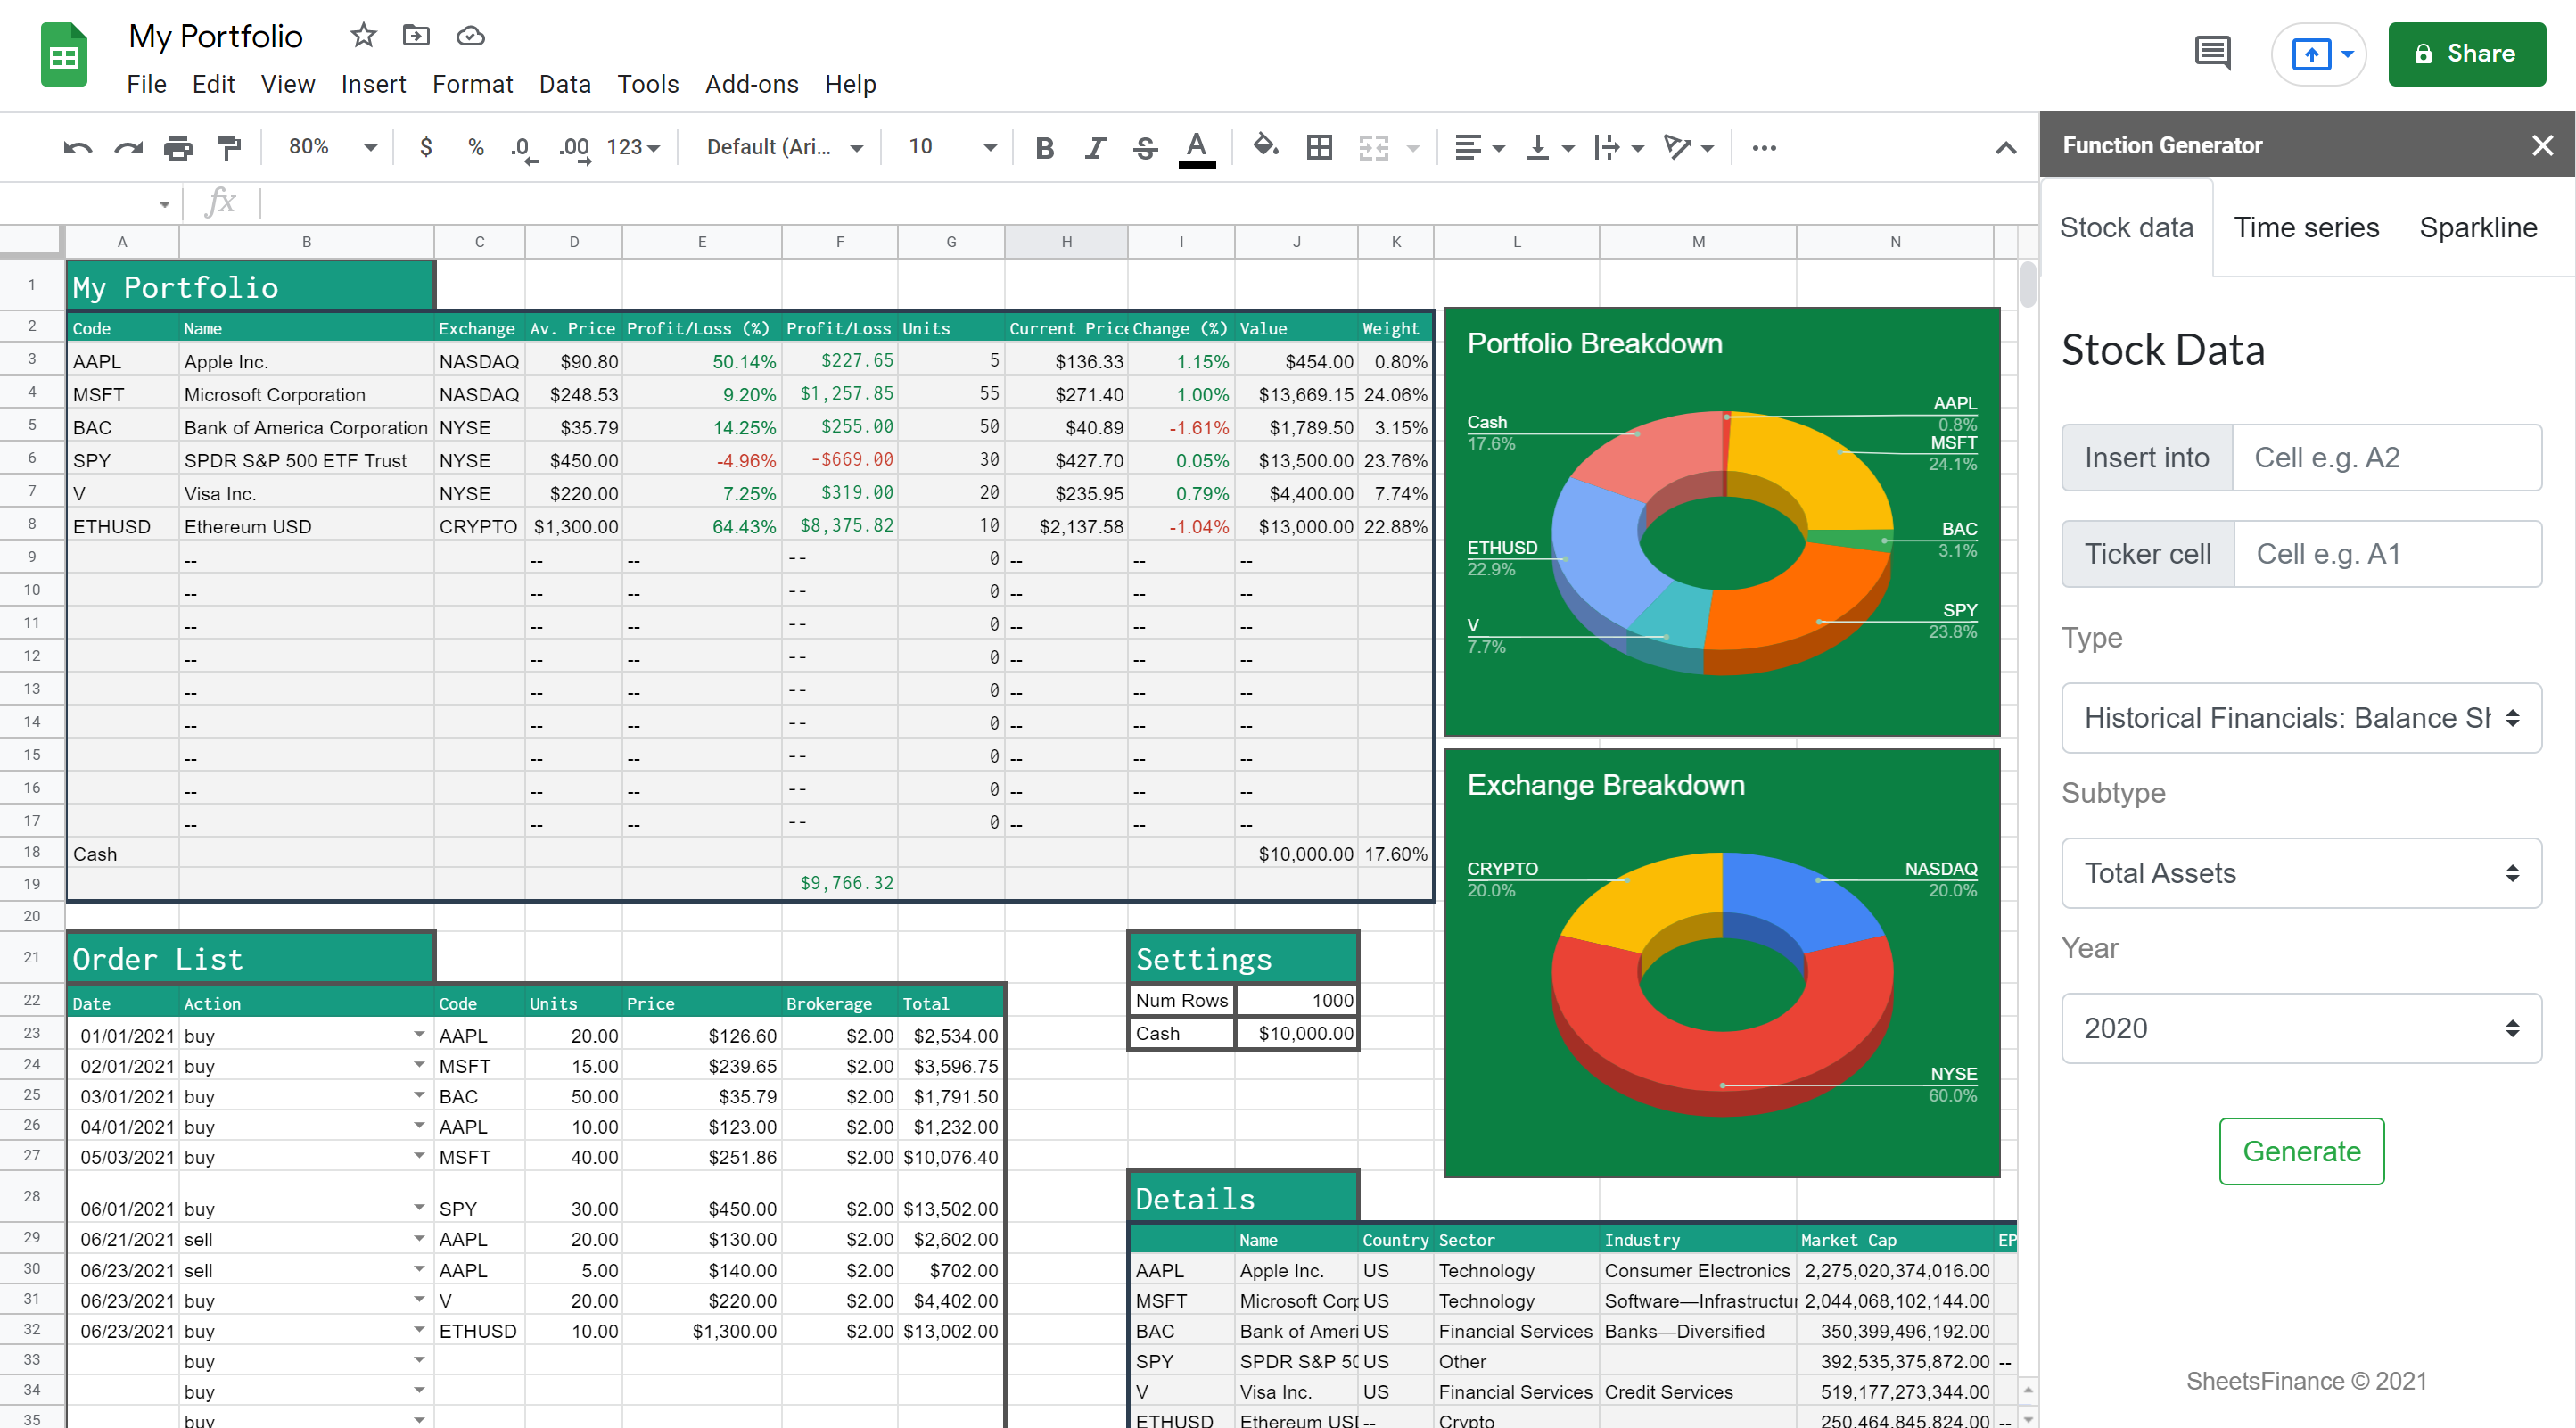The image size is (2576, 1428).
Task: Collapse the toolbar menus with up chevron
Action: click(x=2005, y=148)
